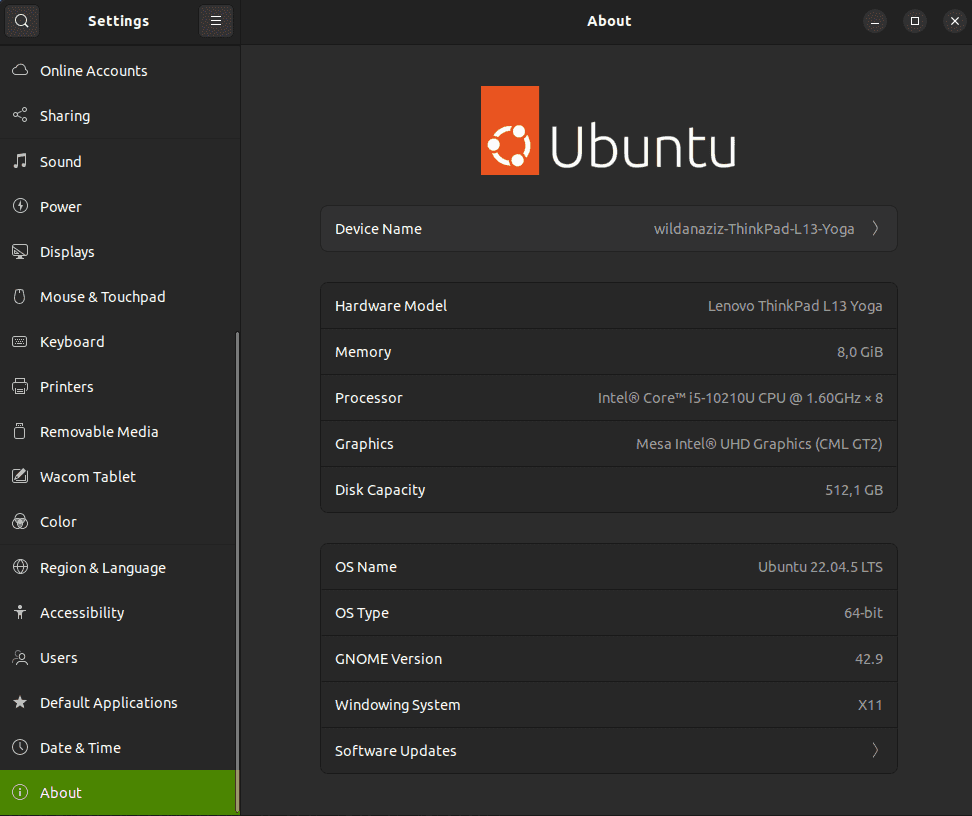Expand the Device Name row chevron
The height and width of the screenshot is (816, 972).
(875, 229)
